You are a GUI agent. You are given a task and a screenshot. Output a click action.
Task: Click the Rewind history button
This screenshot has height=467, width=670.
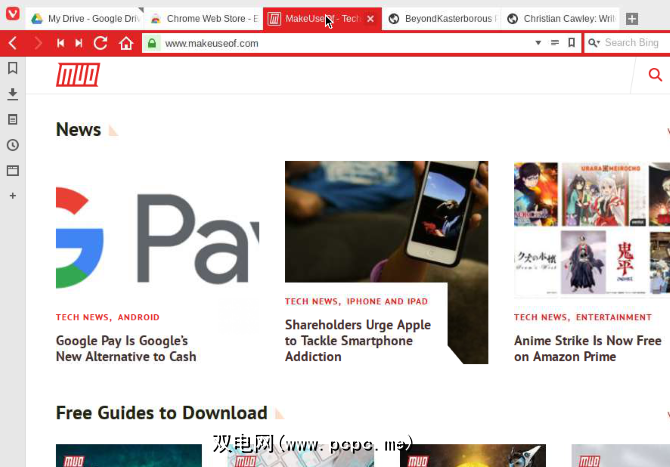60,43
